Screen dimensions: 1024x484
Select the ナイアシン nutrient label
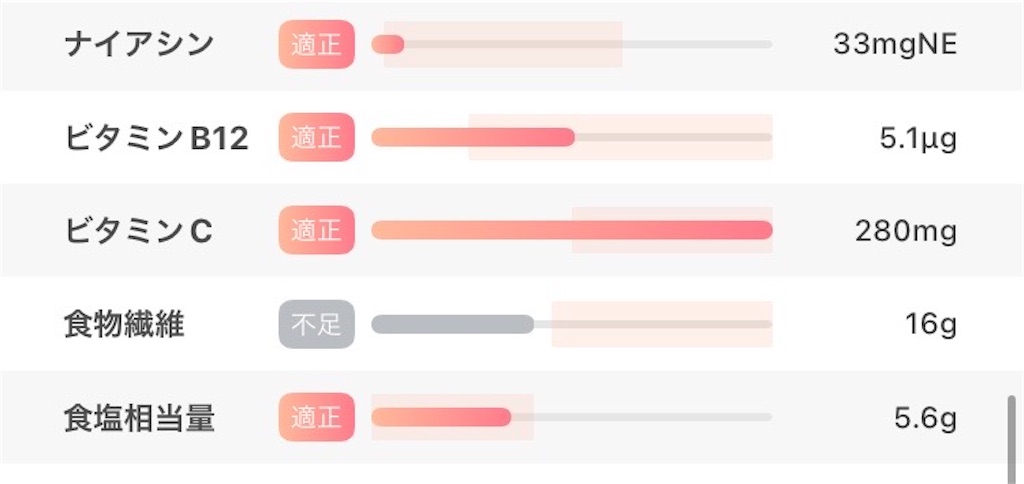(140, 44)
